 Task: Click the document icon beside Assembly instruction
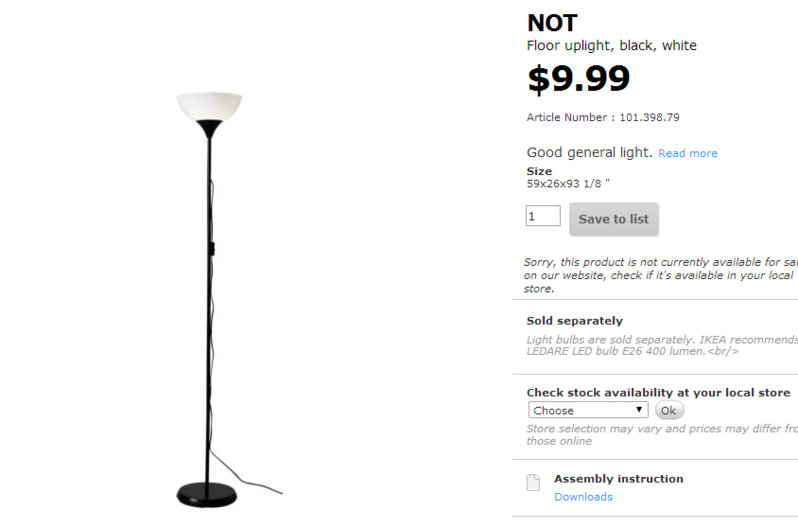click(533, 483)
